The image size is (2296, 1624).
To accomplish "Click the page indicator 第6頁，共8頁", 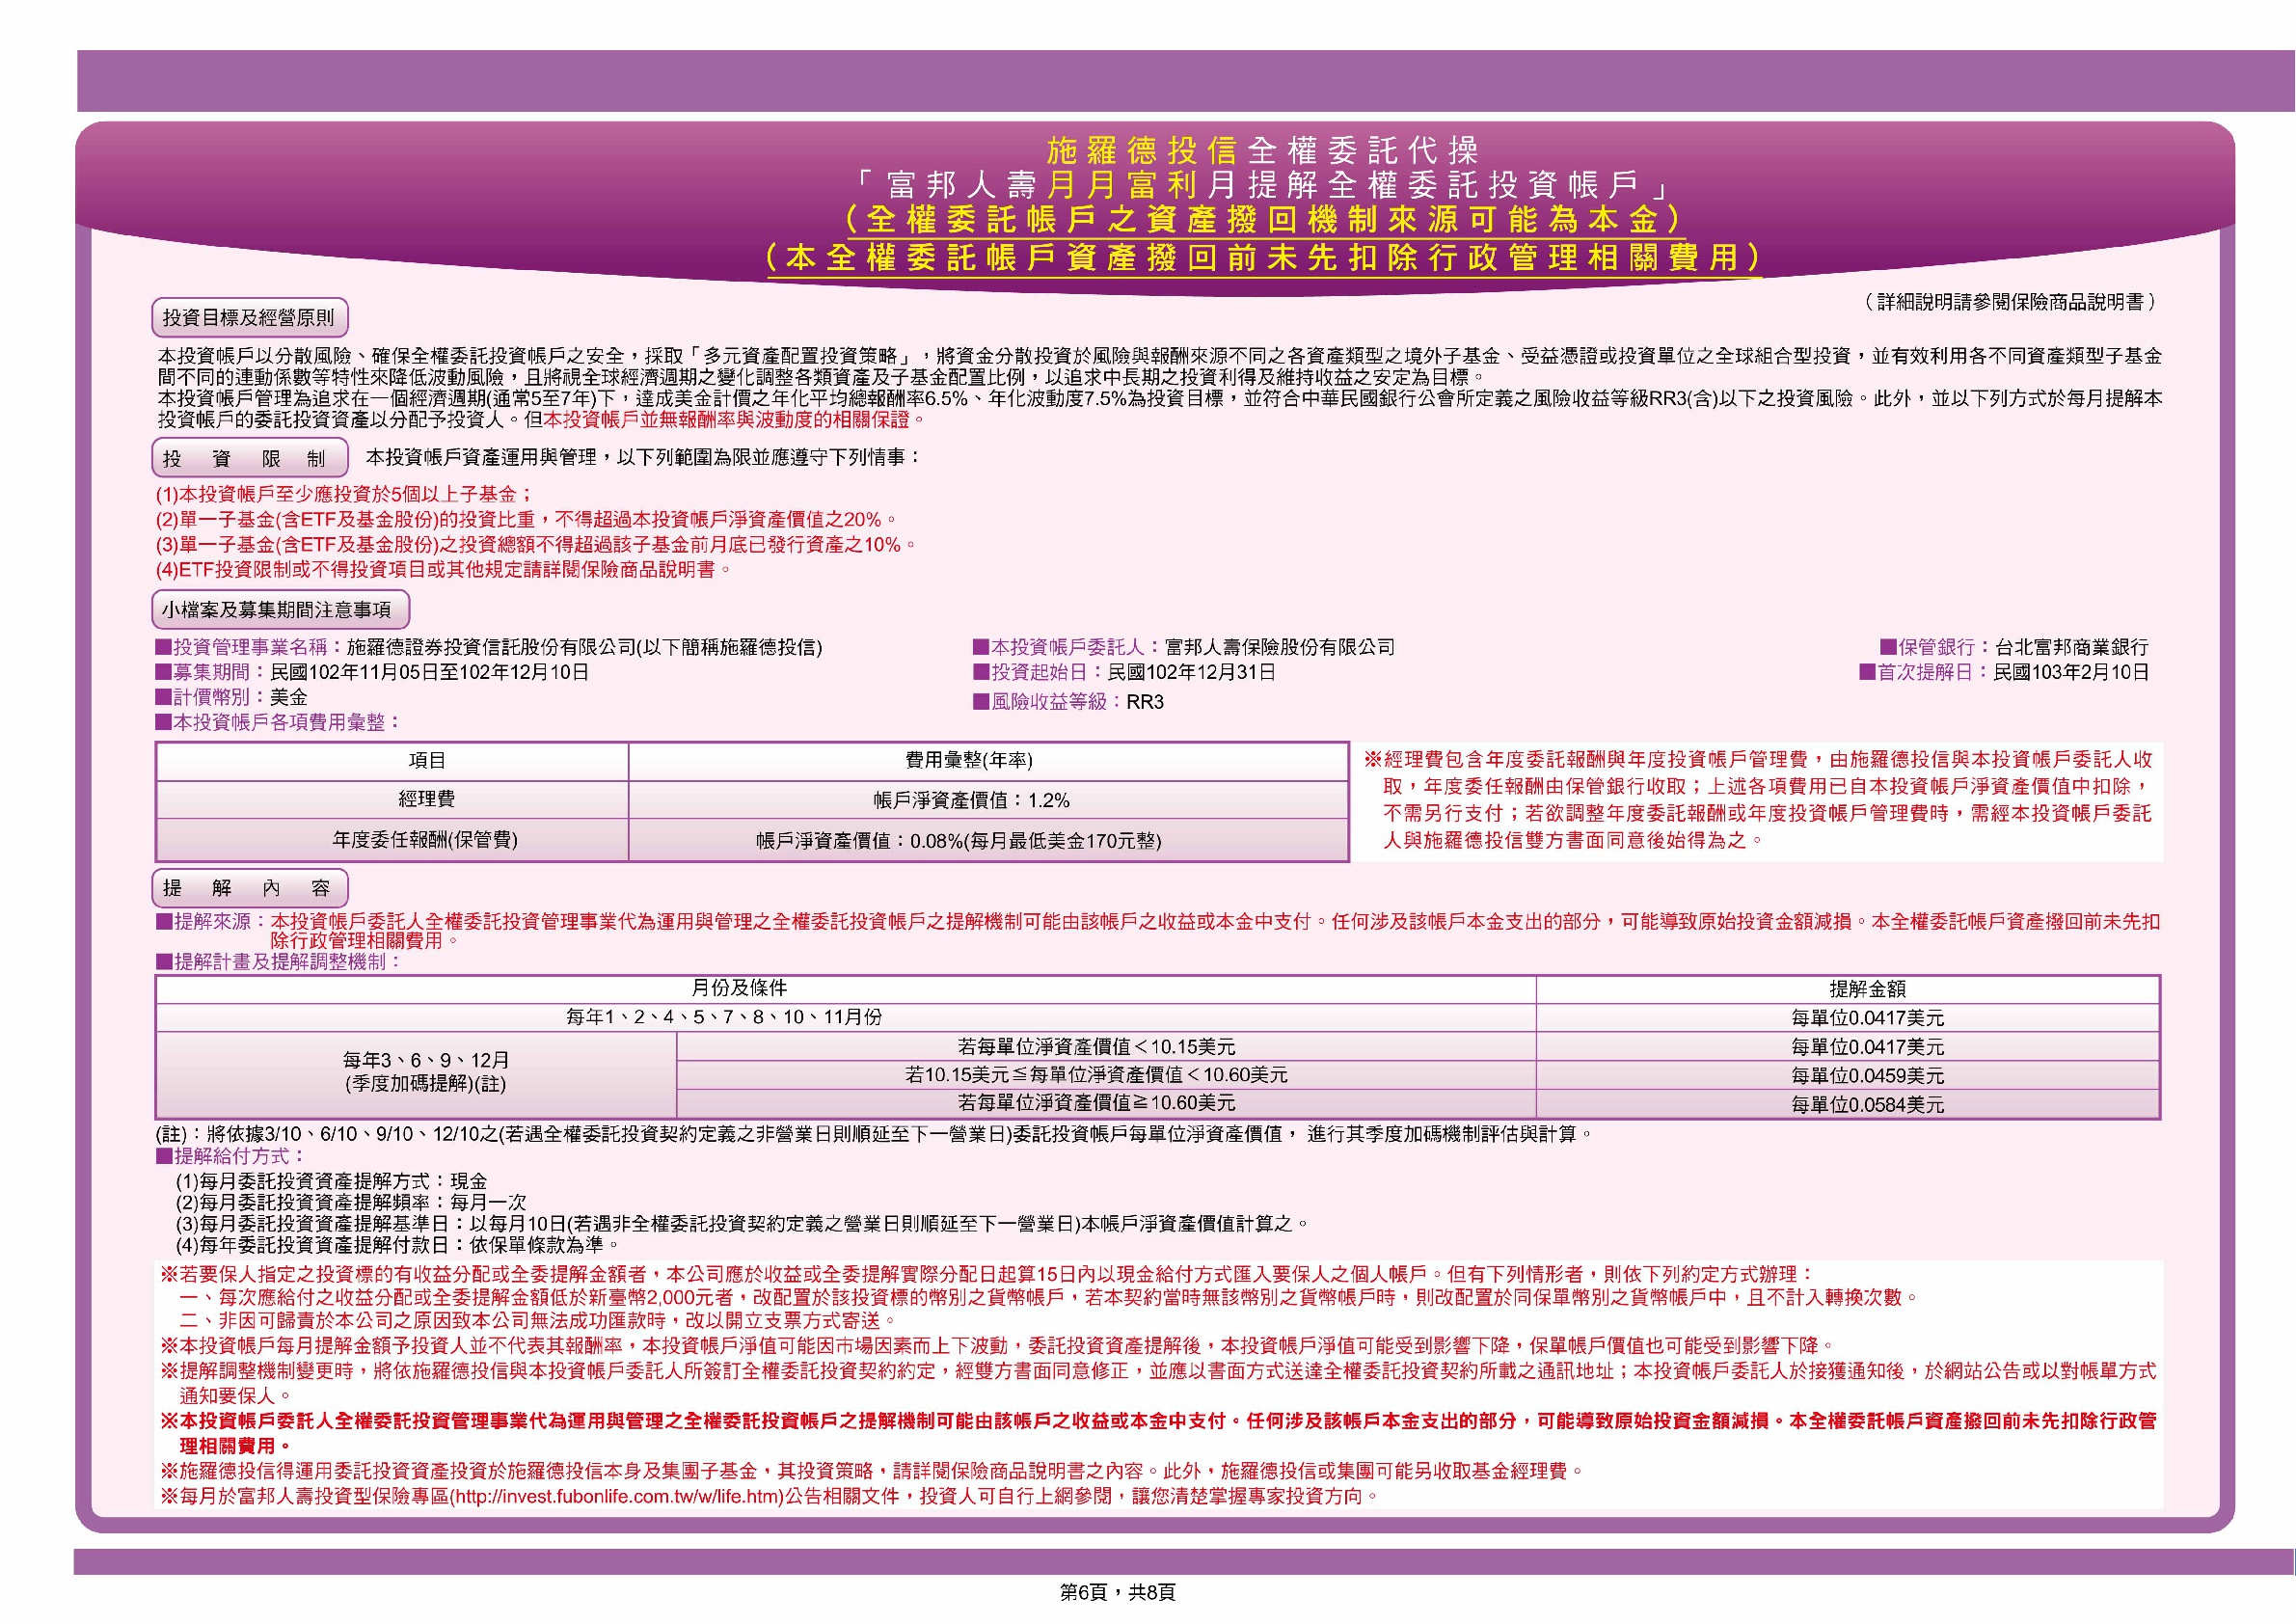I will pyautogui.click(x=1118, y=1593).
